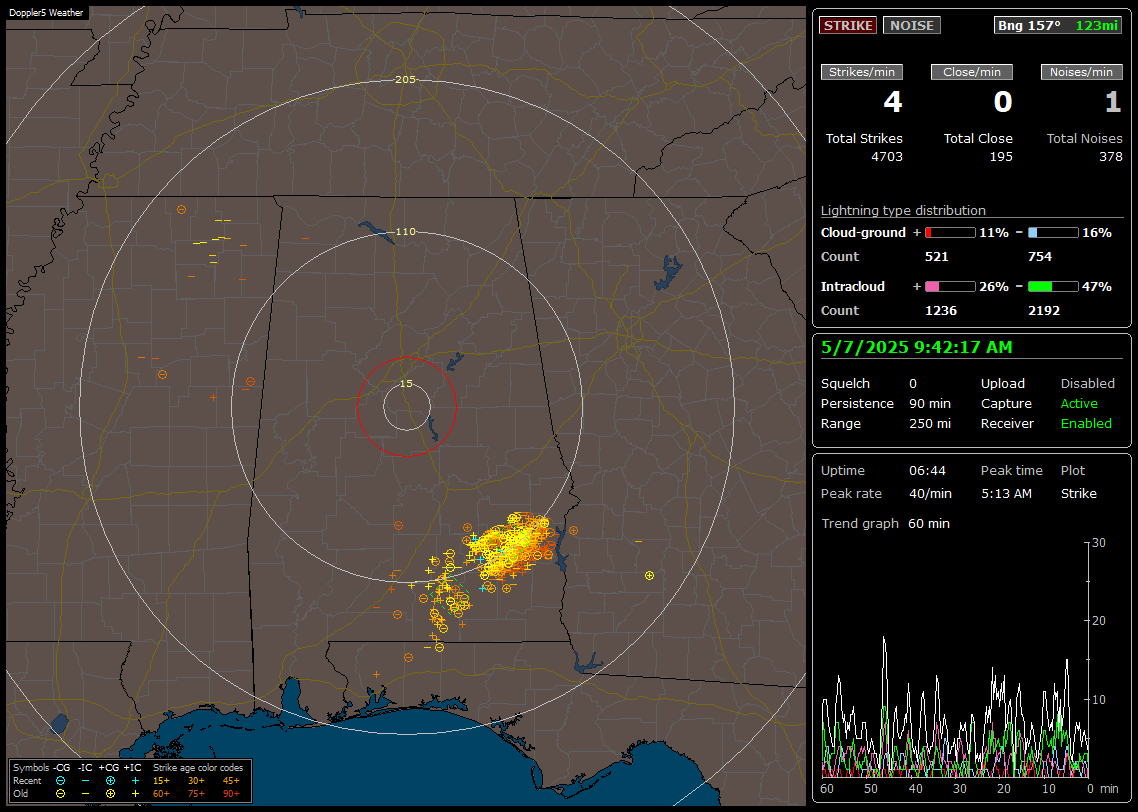Viewport: 1138px width, 812px height.
Task: Click the Peak time value 5:13 AM
Action: (x=1006, y=493)
